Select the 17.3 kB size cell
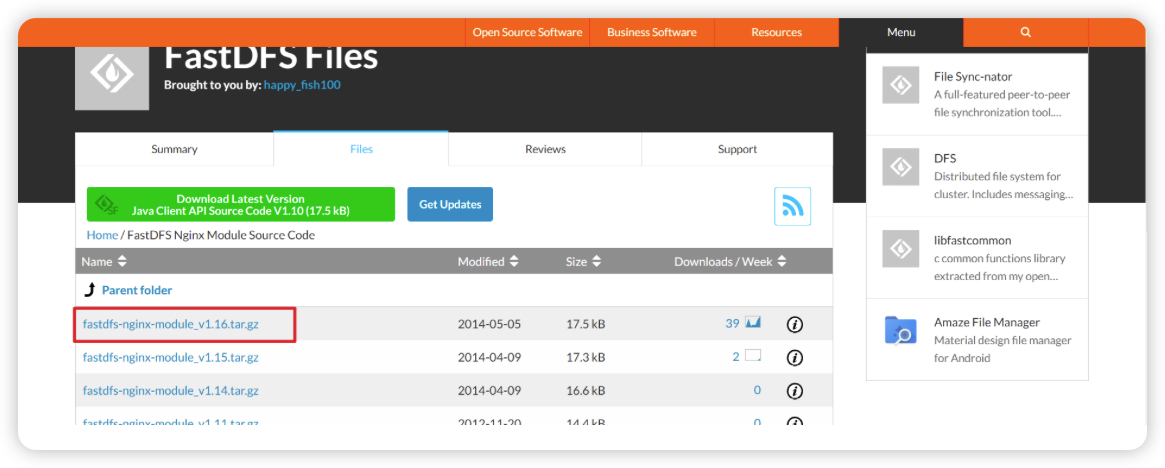Image resolution: width=1165 pixels, height=468 pixels. click(585, 357)
